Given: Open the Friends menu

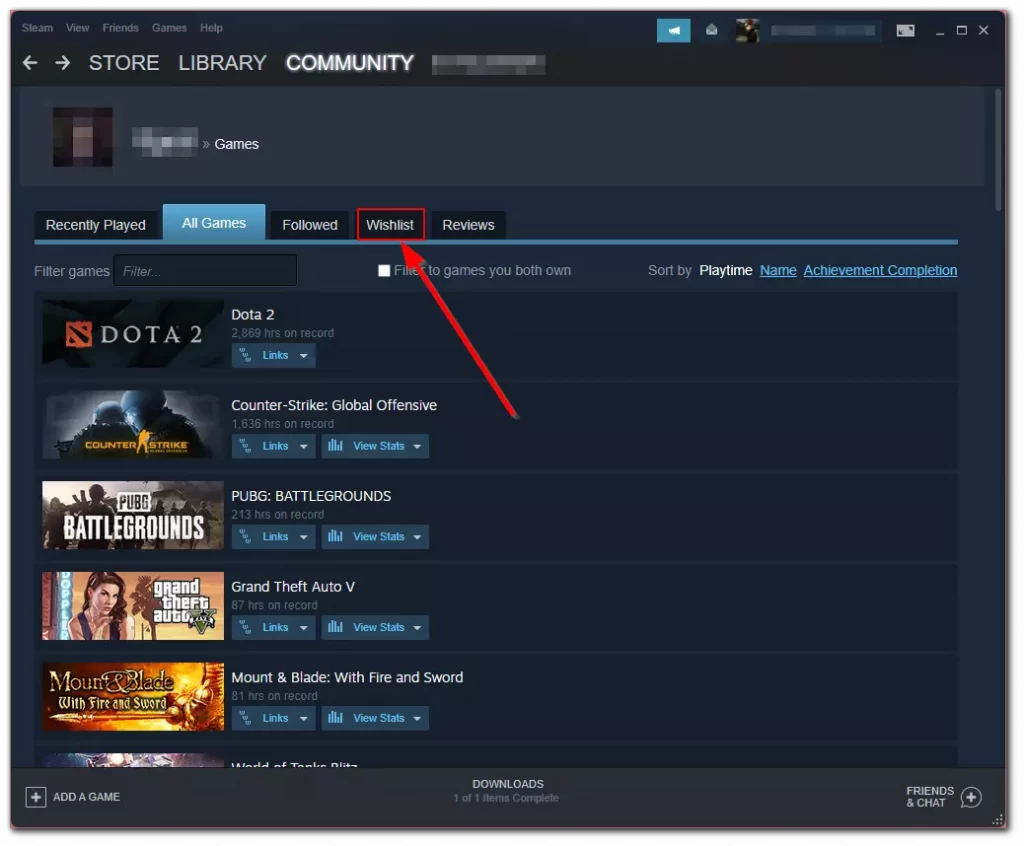Looking at the screenshot, I should pos(120,28).
